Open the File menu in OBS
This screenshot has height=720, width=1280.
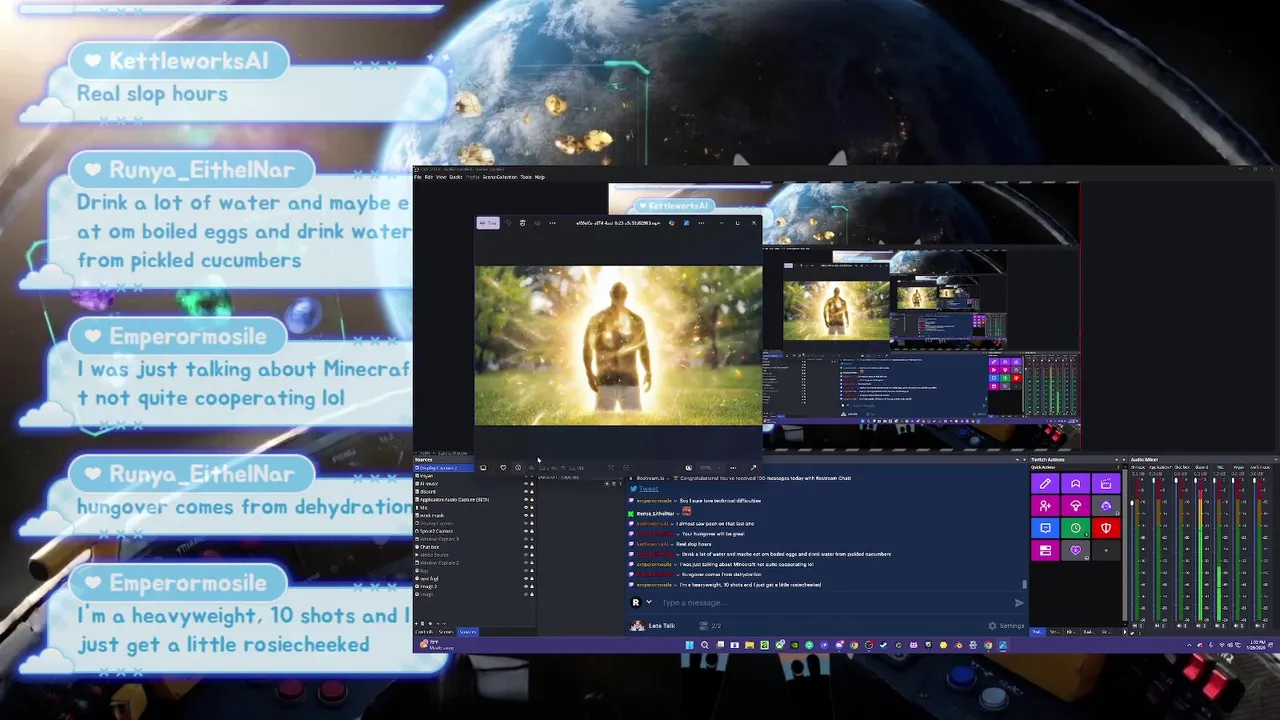(418, 177)
